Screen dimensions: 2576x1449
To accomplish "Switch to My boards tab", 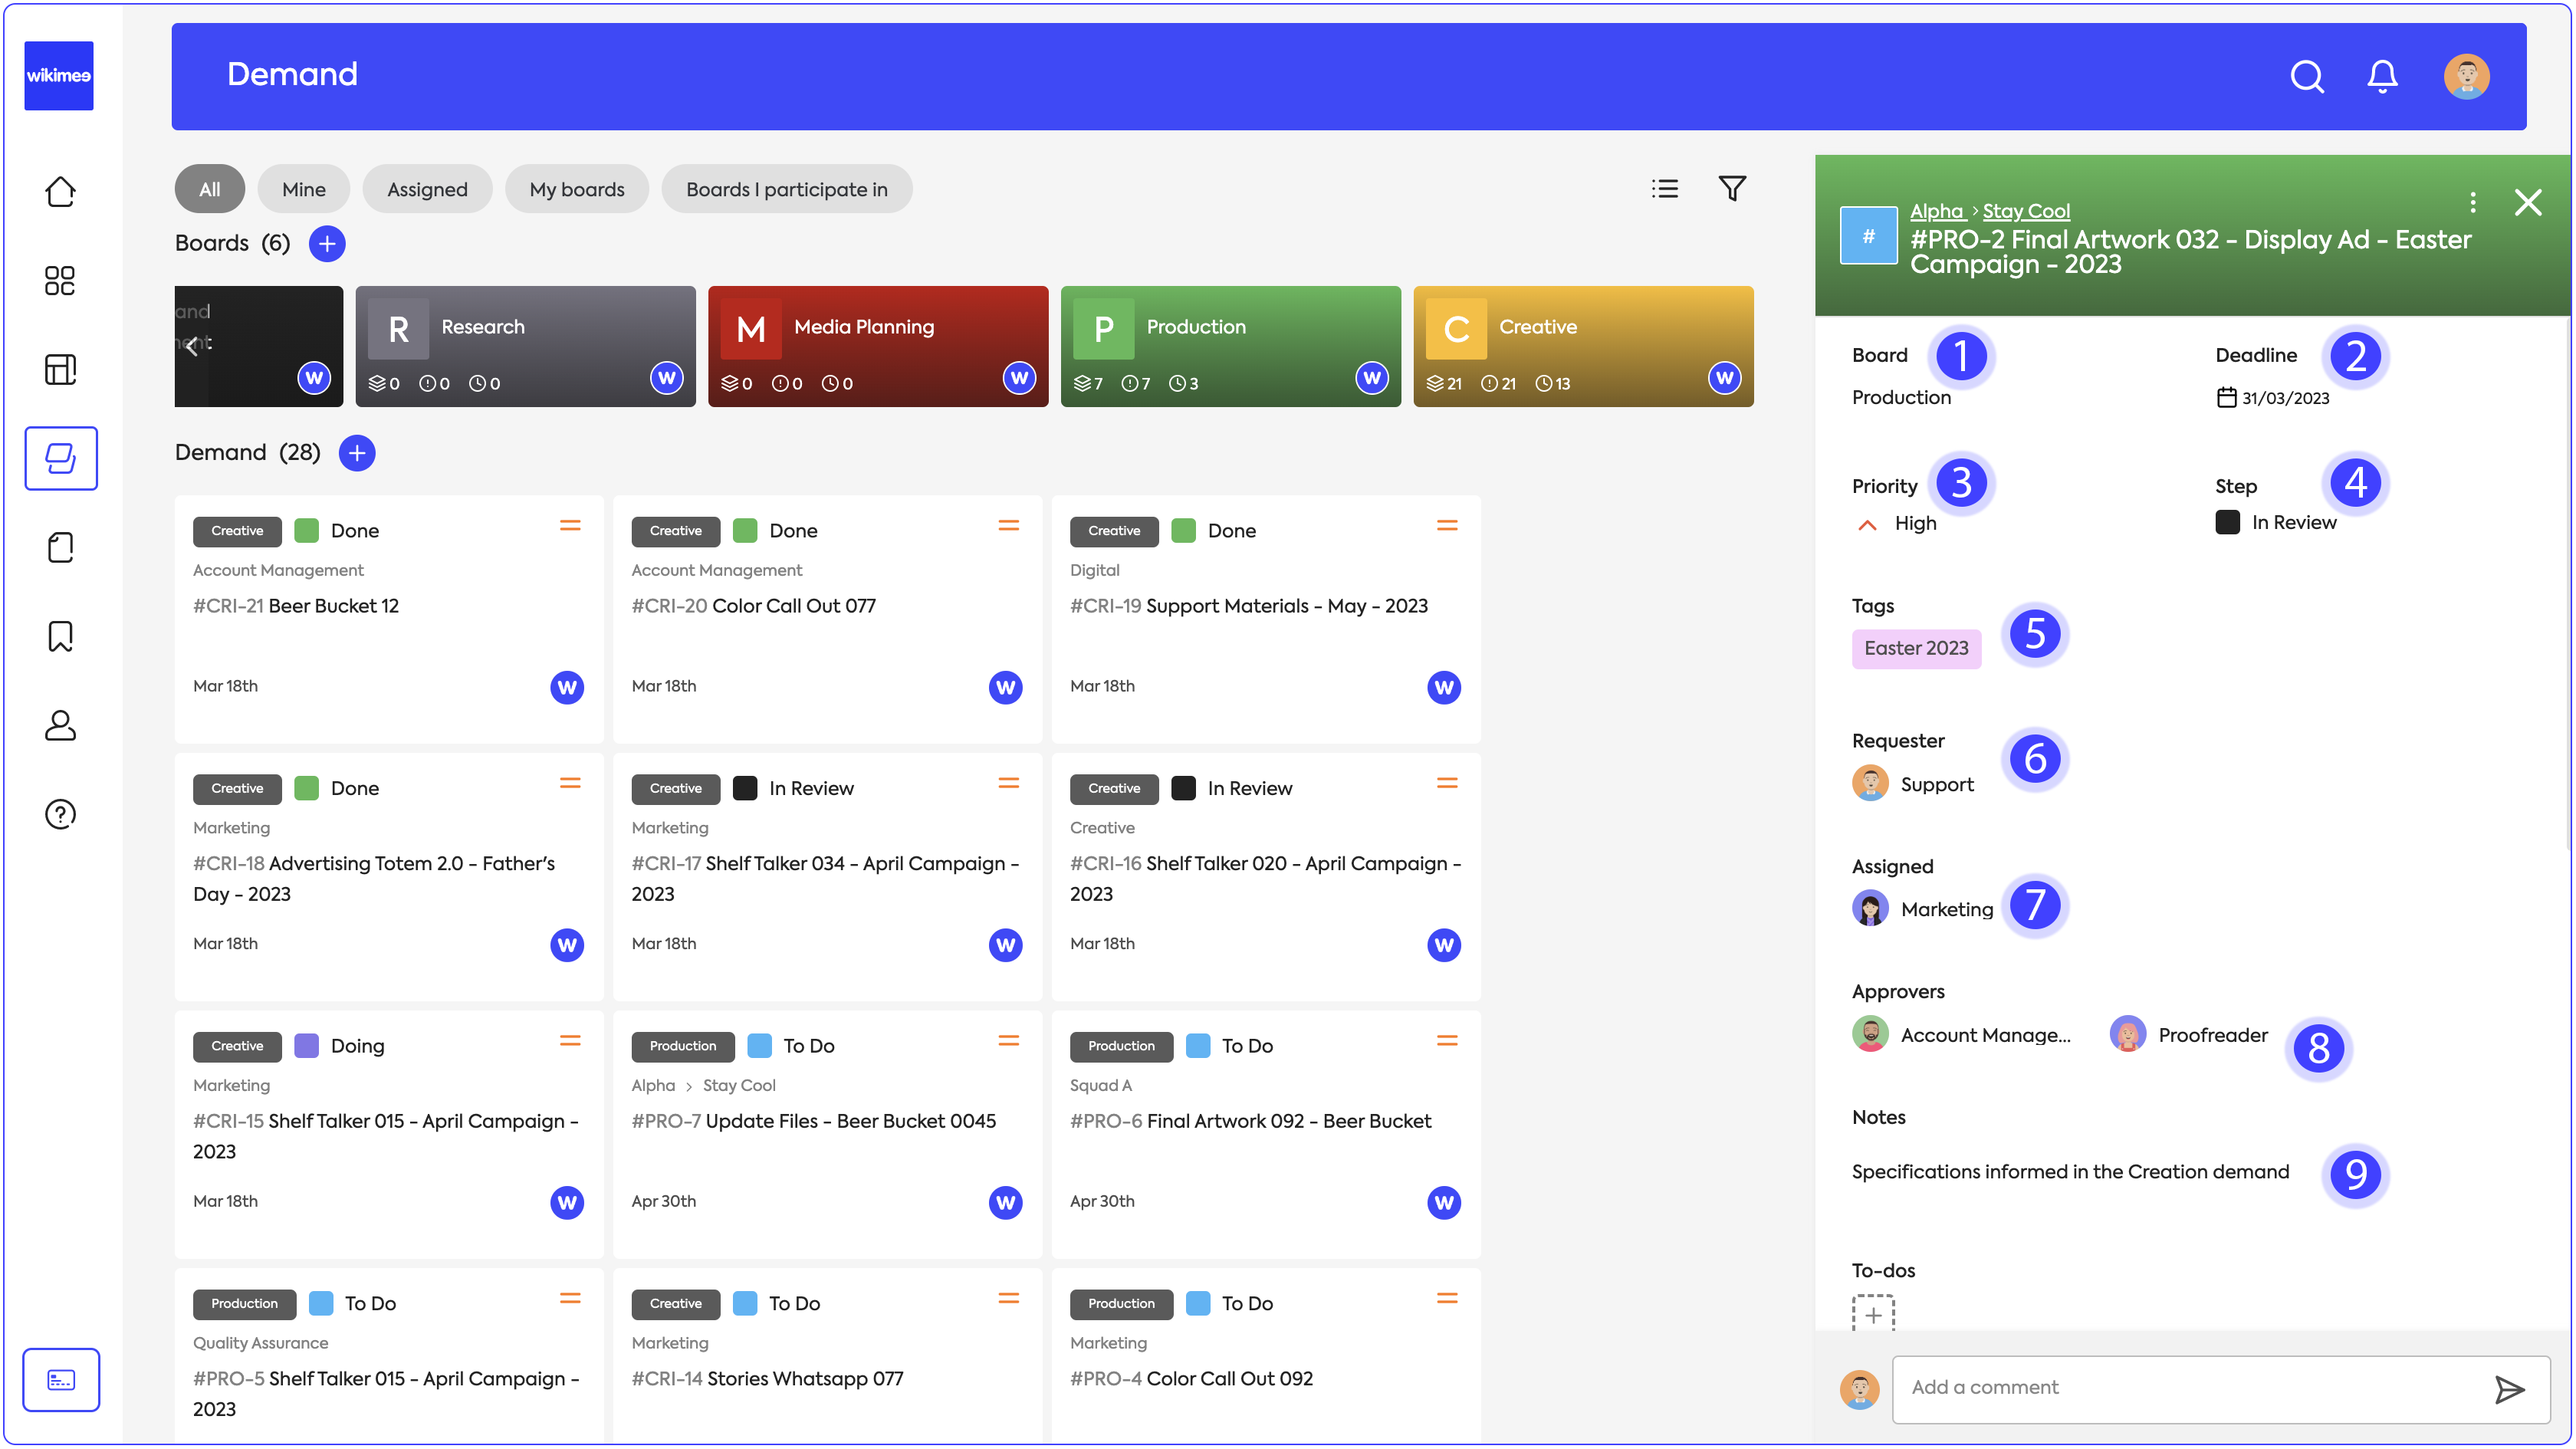I will pyautogui.click(x=576, y=189).
